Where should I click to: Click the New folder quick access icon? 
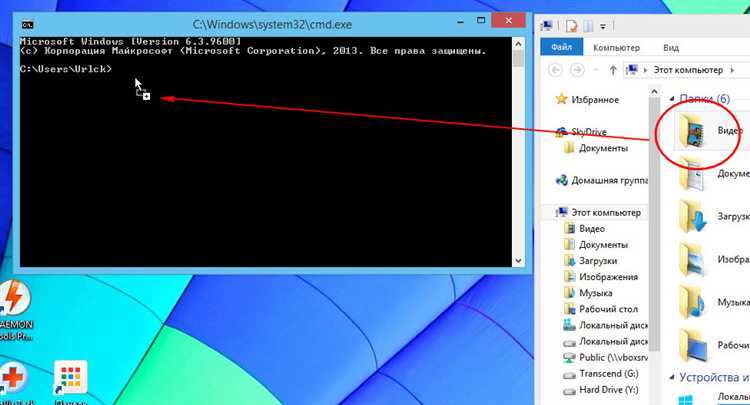pyautogui.click(x=588, y=26)
